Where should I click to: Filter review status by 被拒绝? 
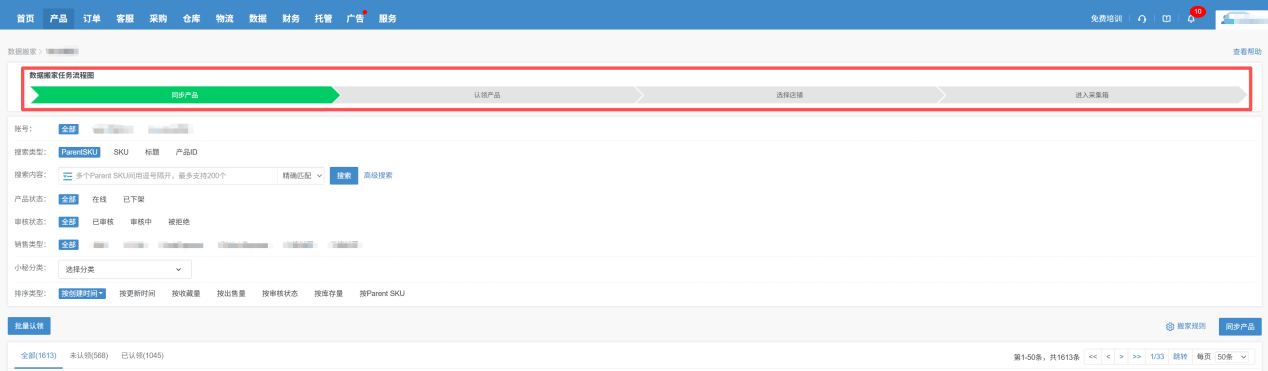[179, 222]
